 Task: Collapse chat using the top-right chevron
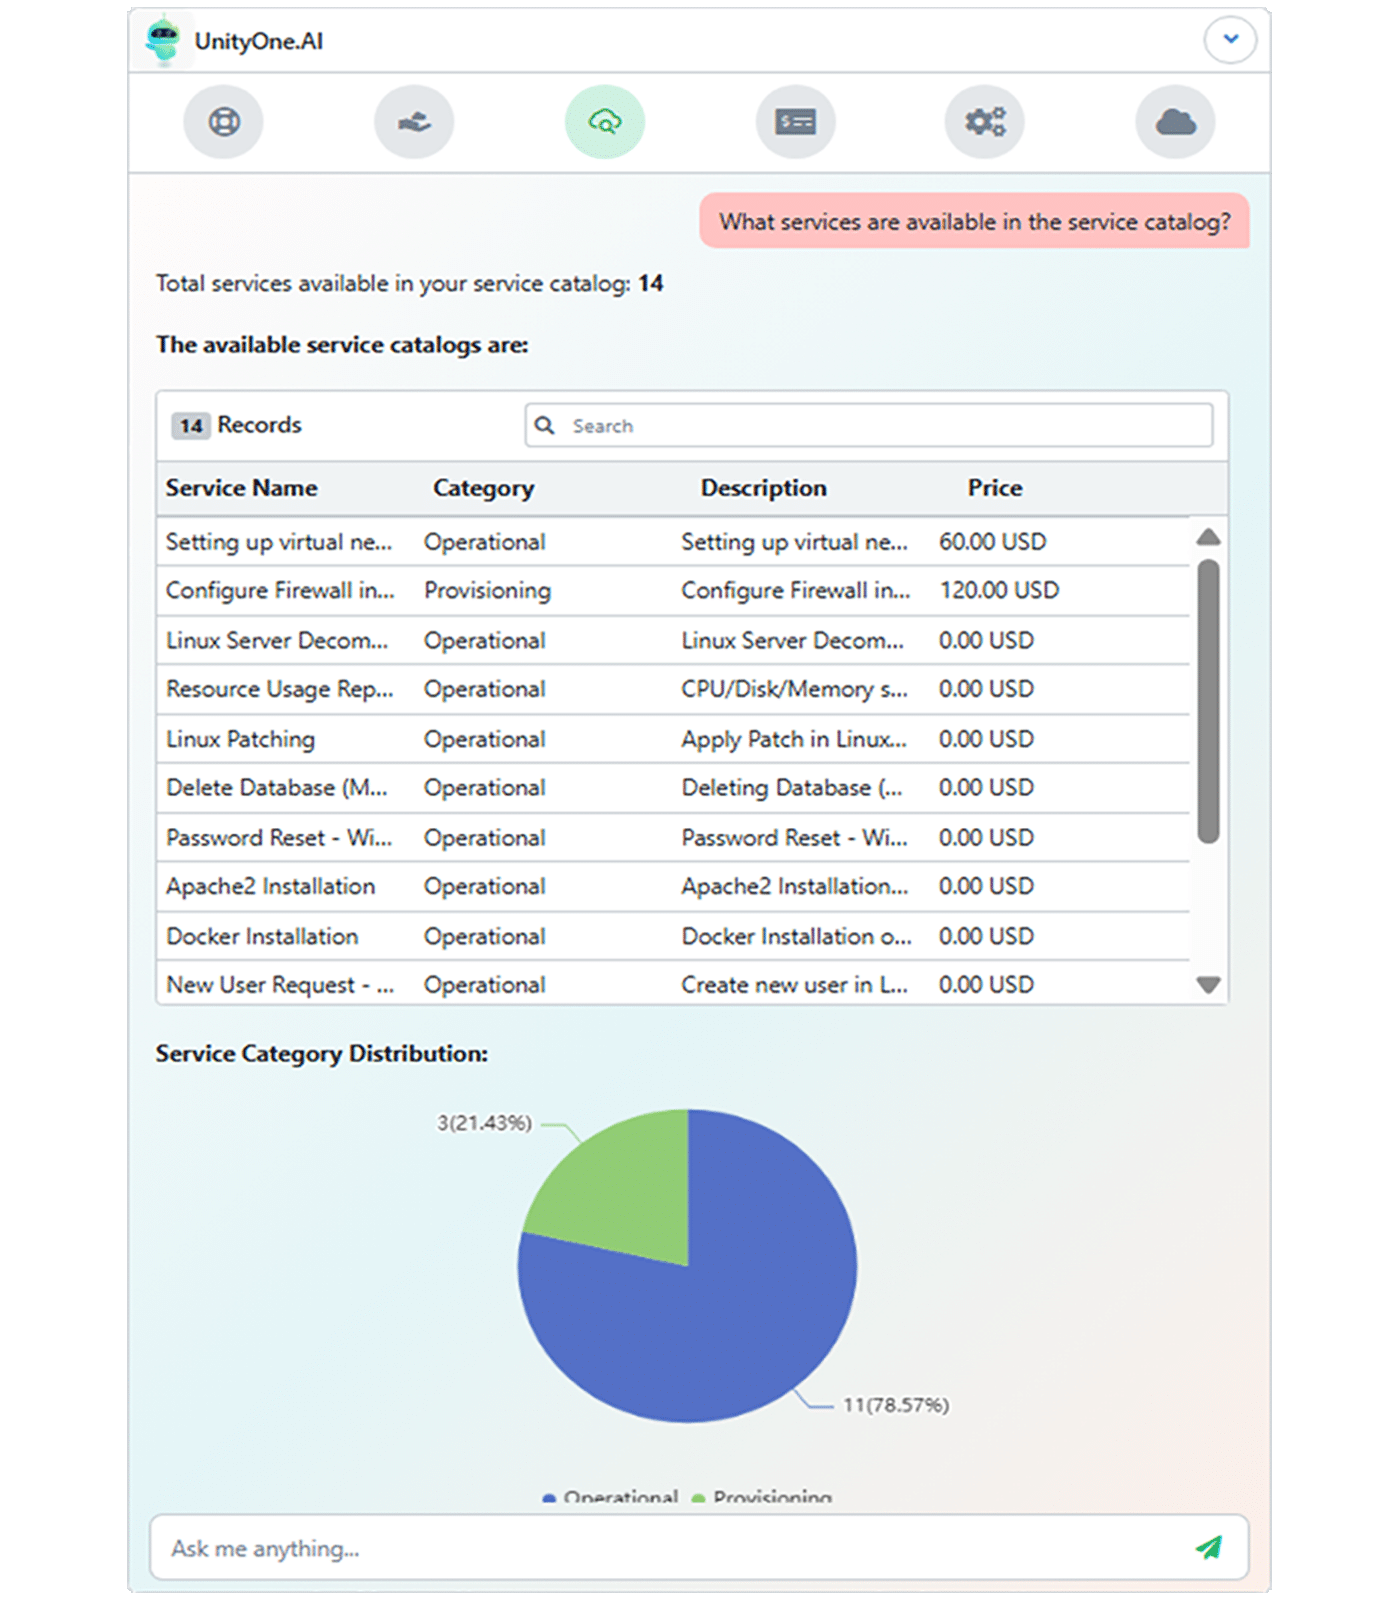(1230, 40)
